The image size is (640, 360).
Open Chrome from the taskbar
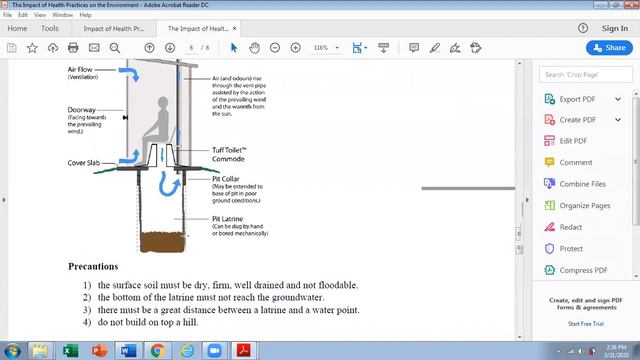click(x=158, y=351)
